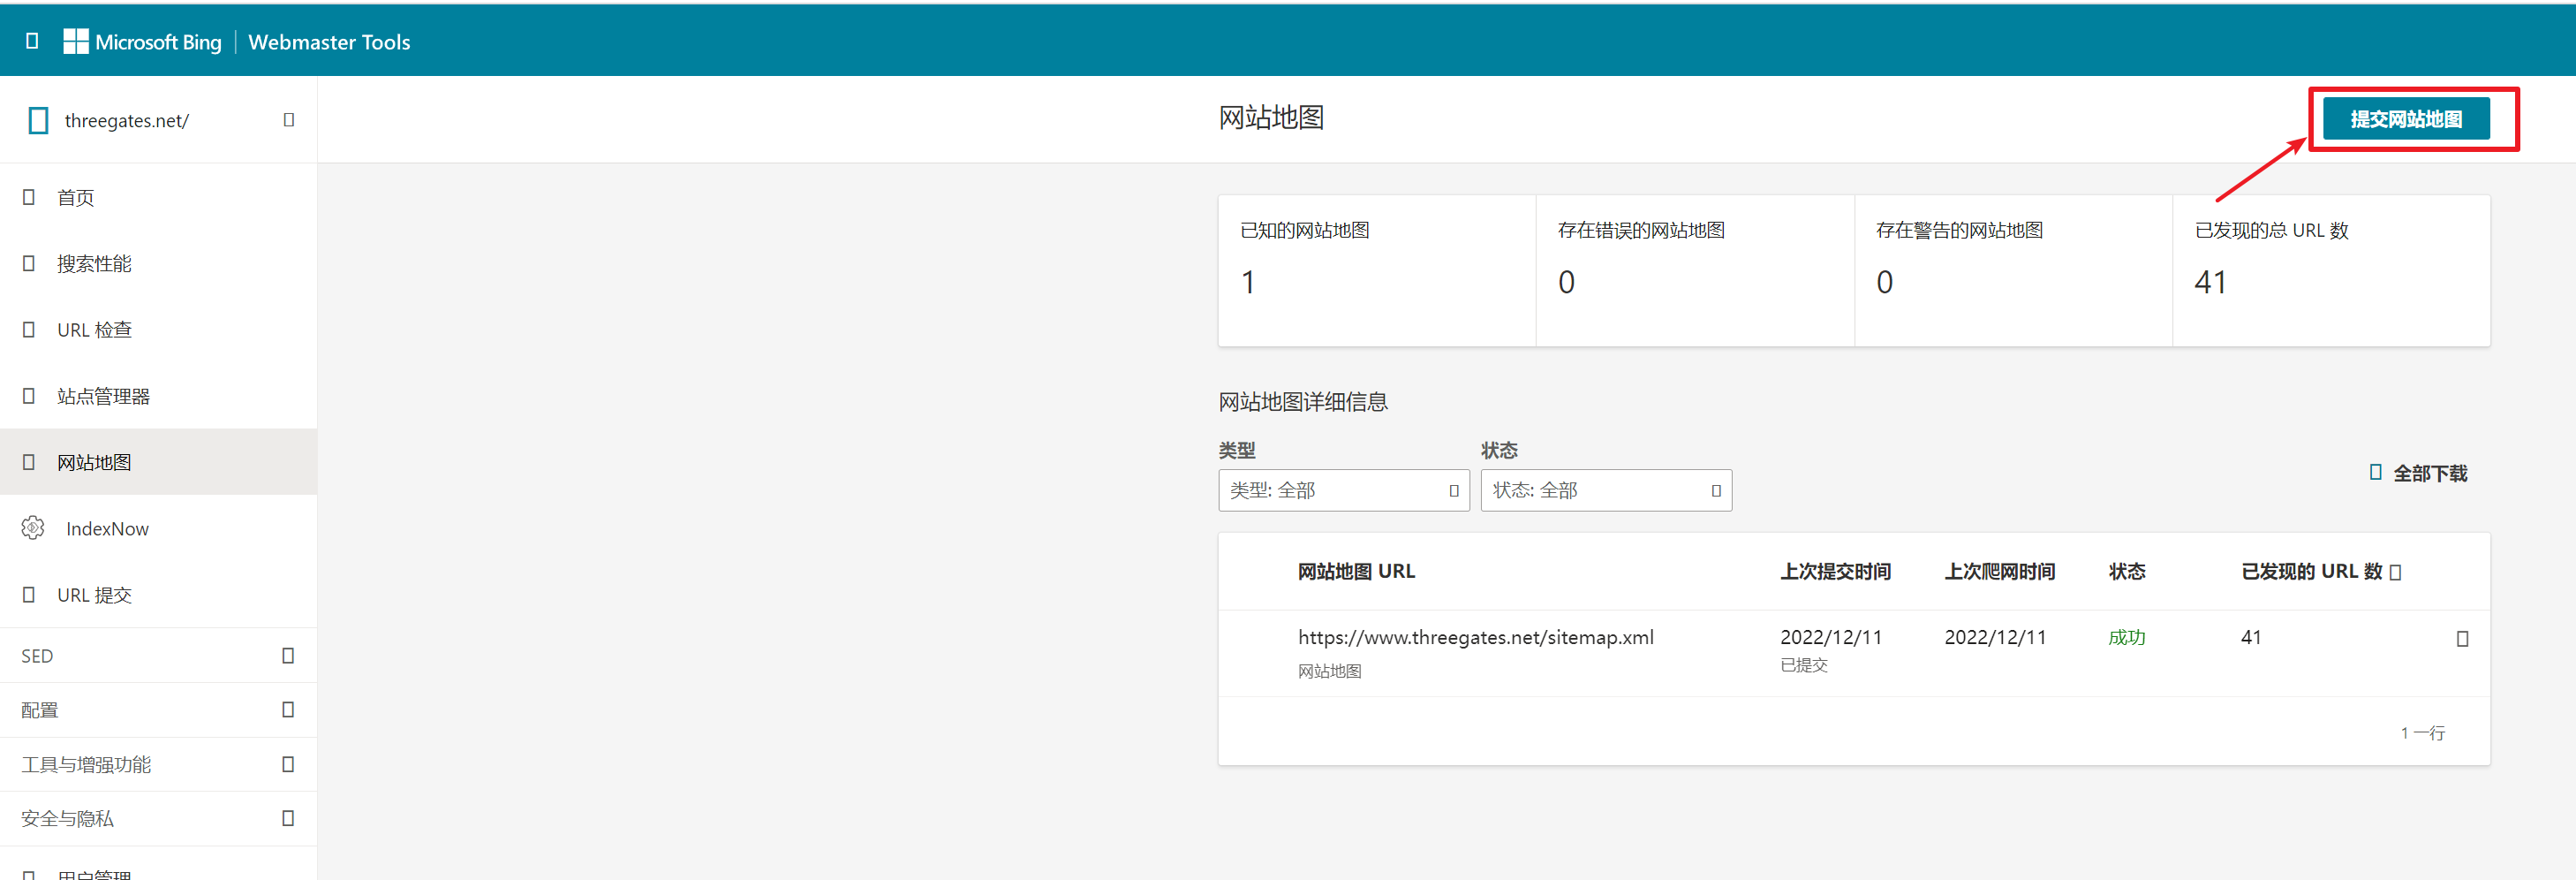
Task: Click the download icon next to 全部下载
Action: pos(2376,472)
